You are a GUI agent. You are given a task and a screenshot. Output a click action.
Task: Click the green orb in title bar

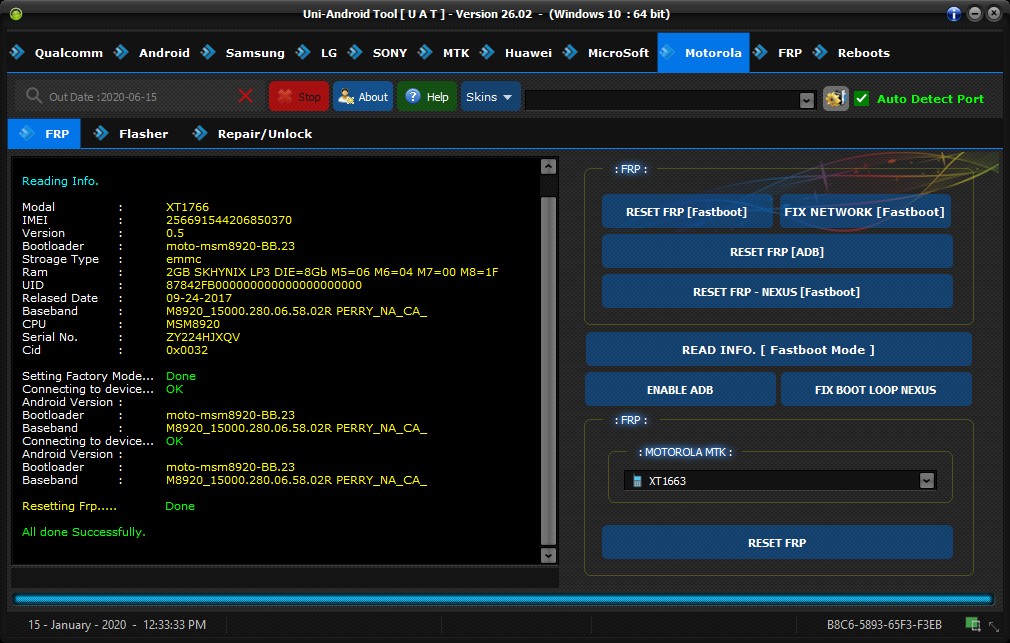pyautogui.click(x=15, y=14)
